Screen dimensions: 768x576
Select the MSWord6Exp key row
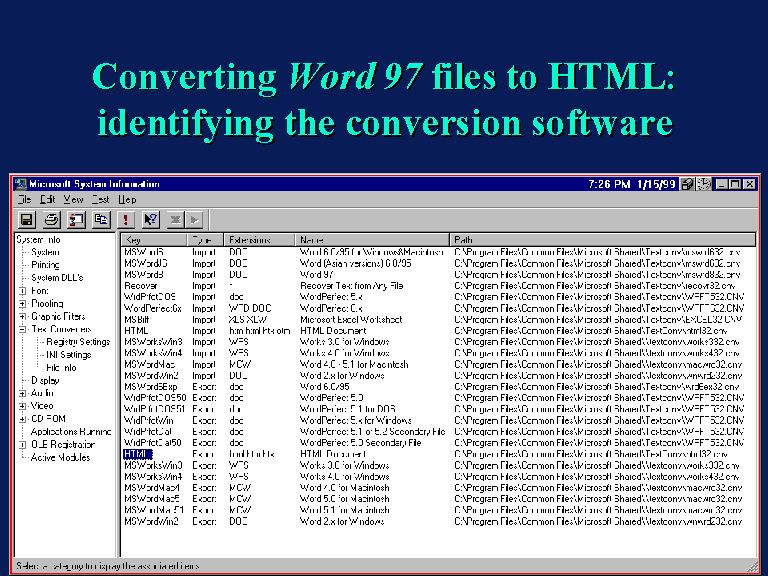(x=150, y=387)
